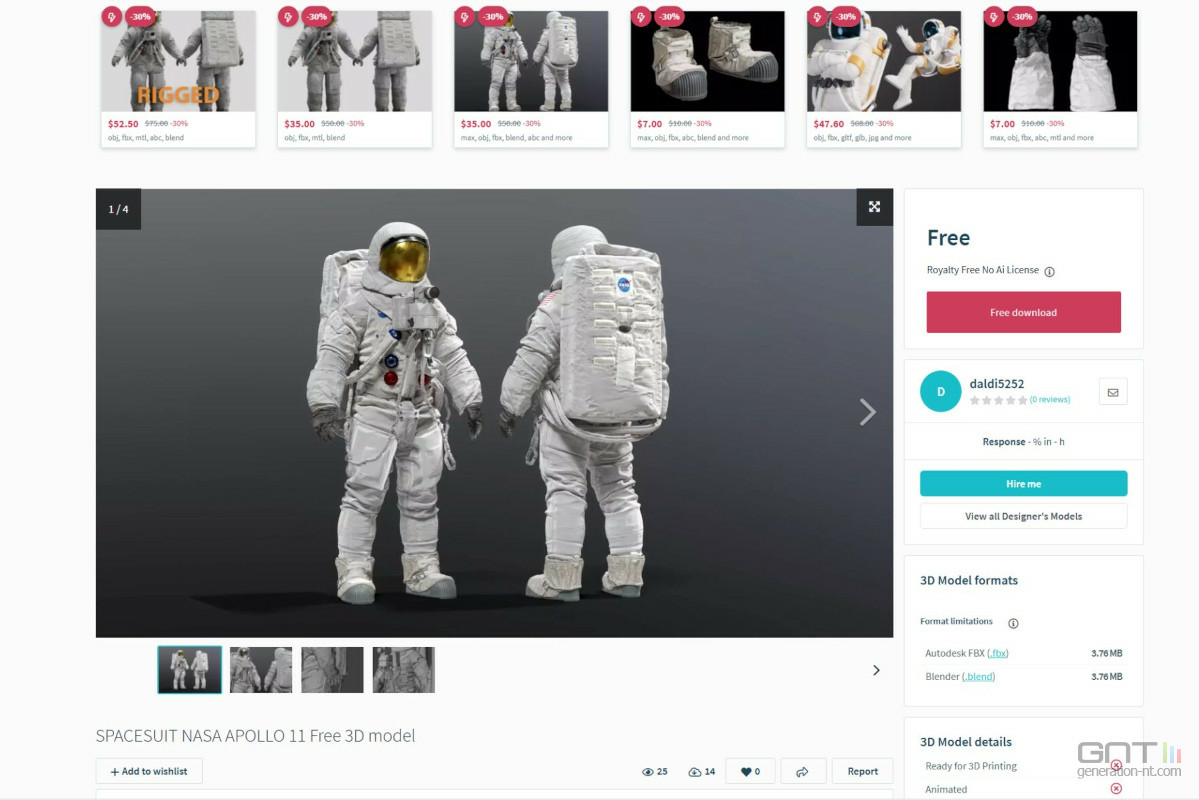Click the share arrow icon
The height and width of the screenshot is (800, 1199).
pyautogui.click(x=802, y=772)
